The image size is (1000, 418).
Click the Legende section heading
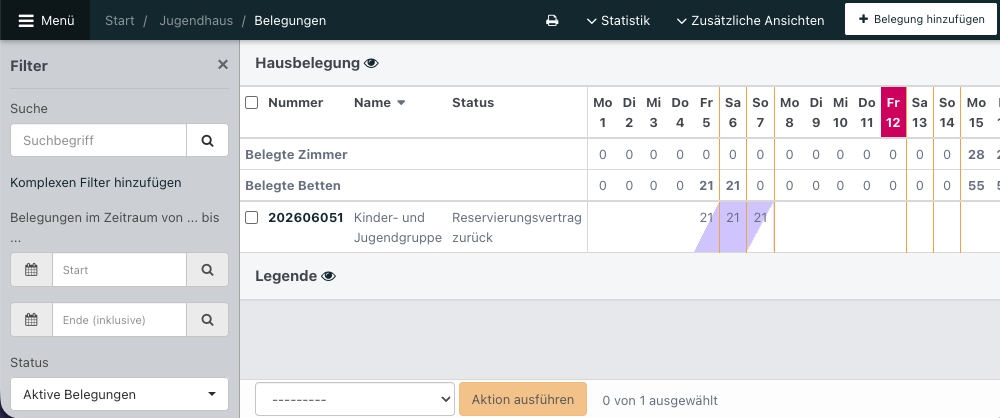point(286,276)
